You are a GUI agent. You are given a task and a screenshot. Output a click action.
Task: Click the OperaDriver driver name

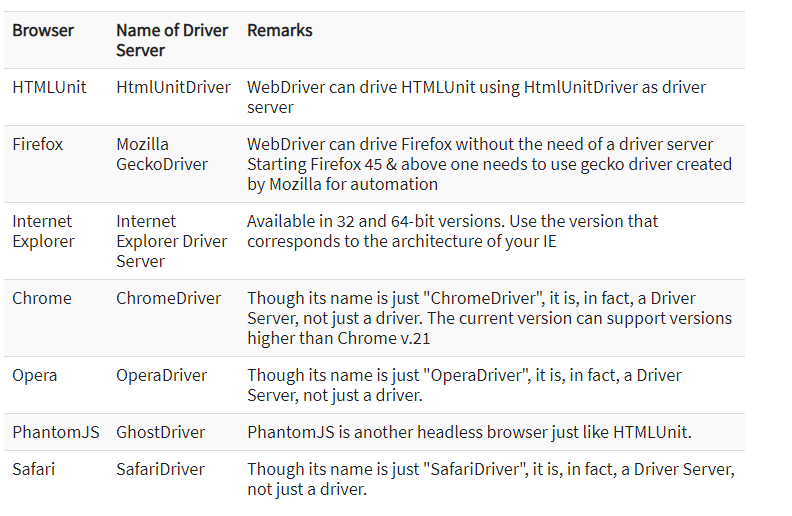[x=161, y=375]
